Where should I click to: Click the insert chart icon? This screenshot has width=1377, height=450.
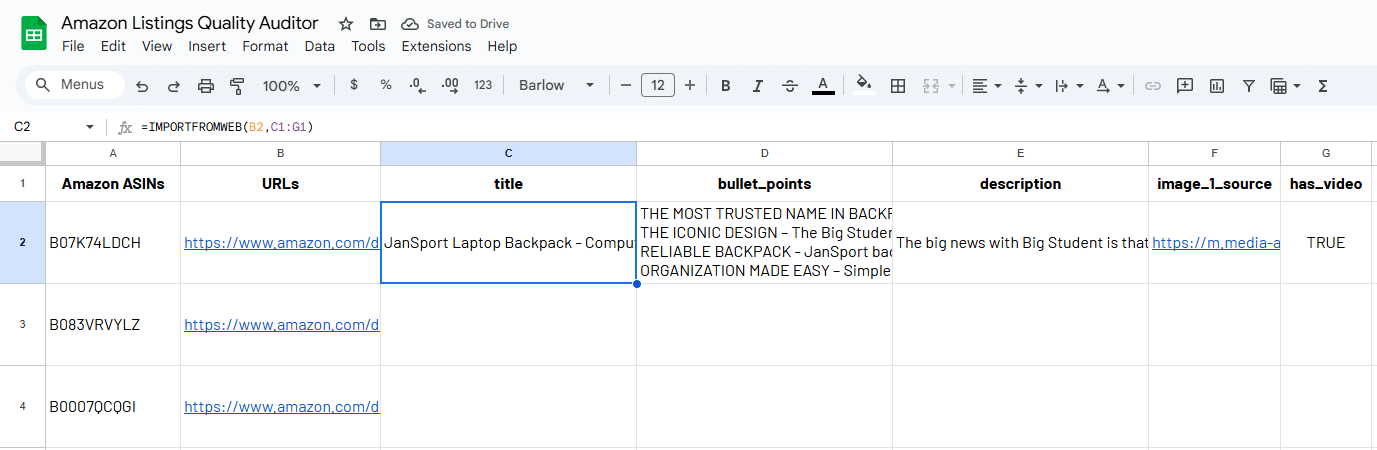tap(1217, 86)
